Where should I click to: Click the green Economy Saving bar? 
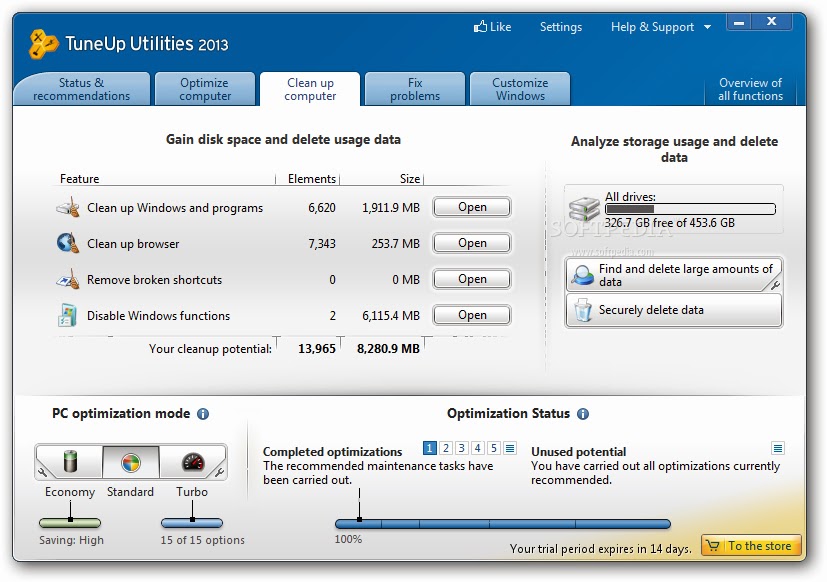pyautogui.click(x=70, y=523)
